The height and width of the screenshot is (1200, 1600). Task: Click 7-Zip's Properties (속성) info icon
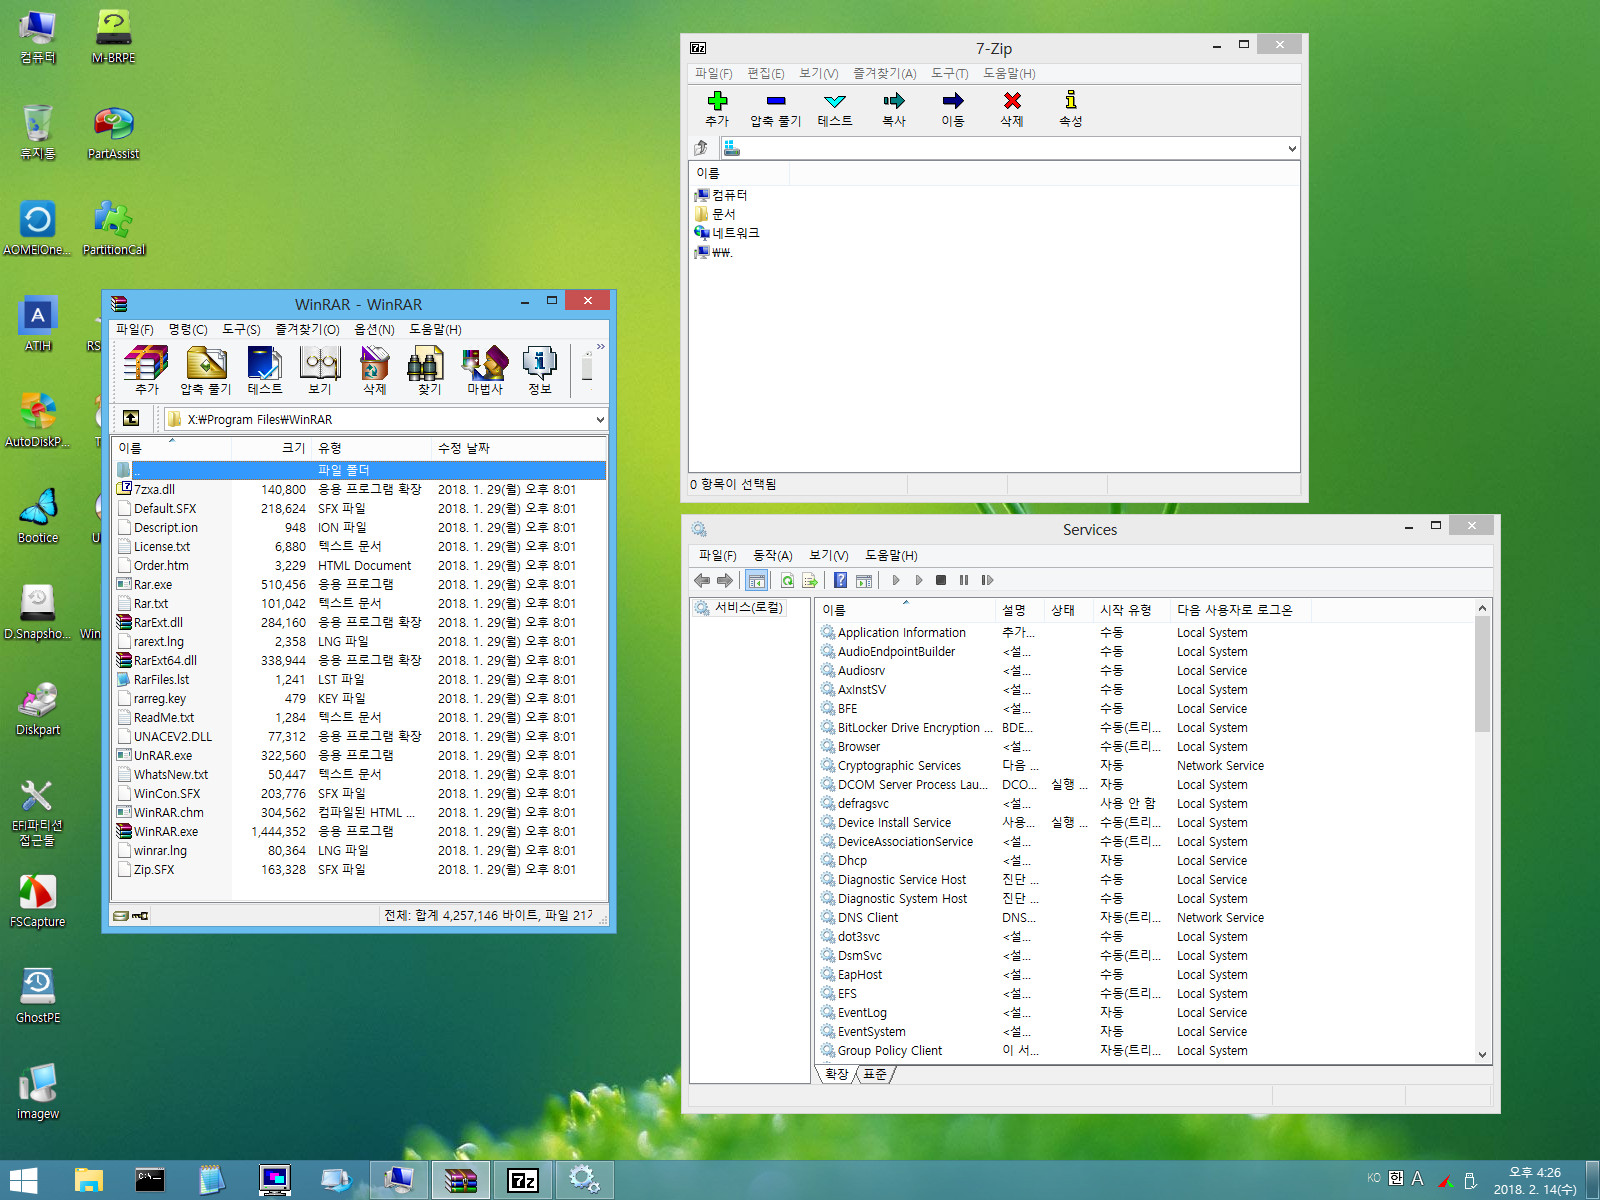coord(1071,109)
